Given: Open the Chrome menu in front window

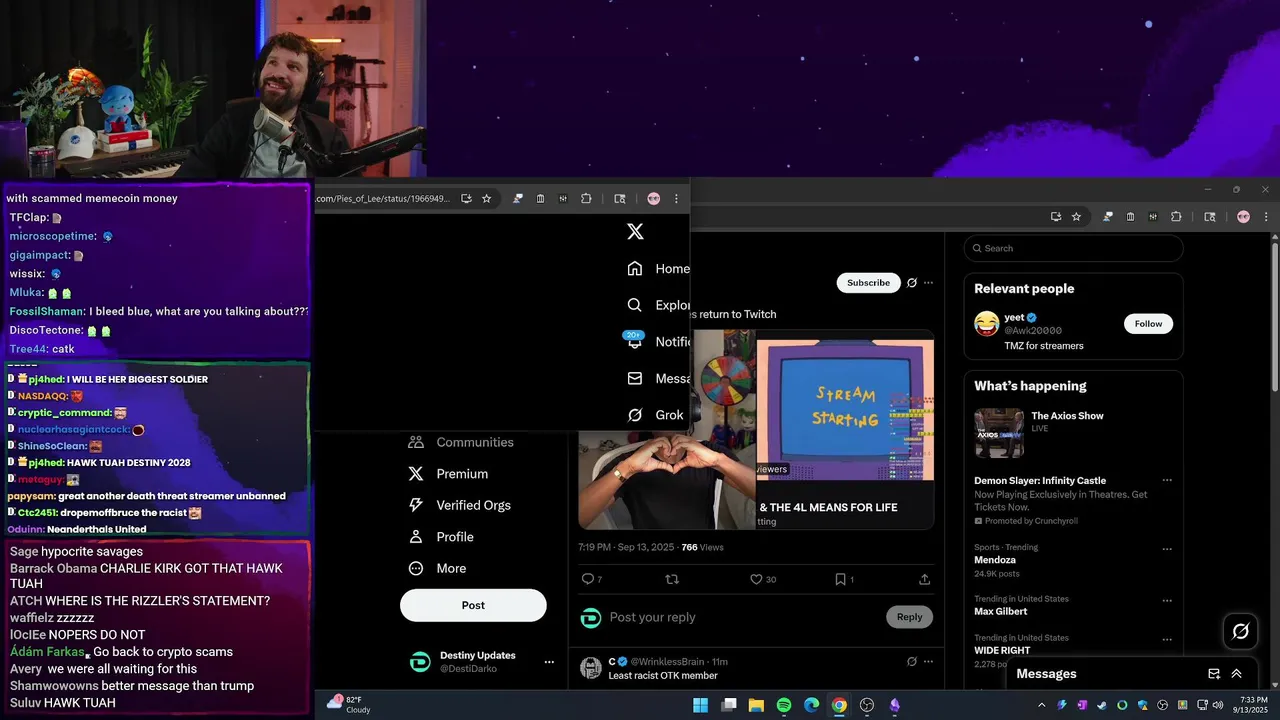Looking at the screenshot, I should [676, 198].
